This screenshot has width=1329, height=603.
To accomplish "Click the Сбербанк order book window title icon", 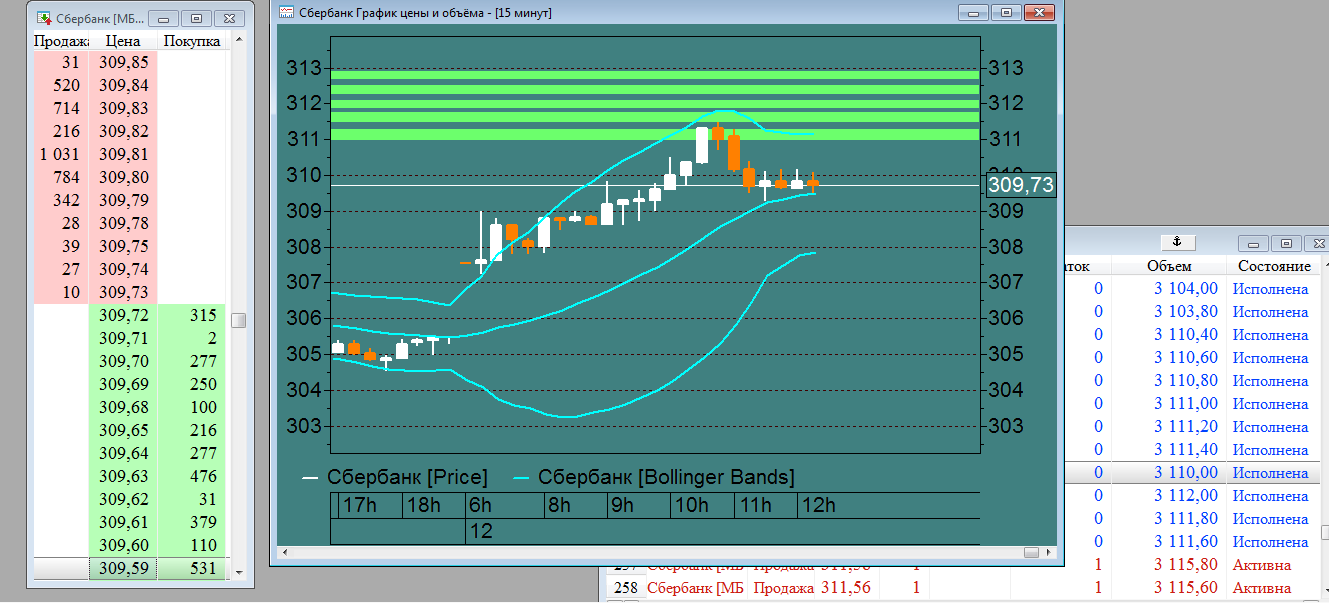I will pyautogui.click(x=44, y=18).
